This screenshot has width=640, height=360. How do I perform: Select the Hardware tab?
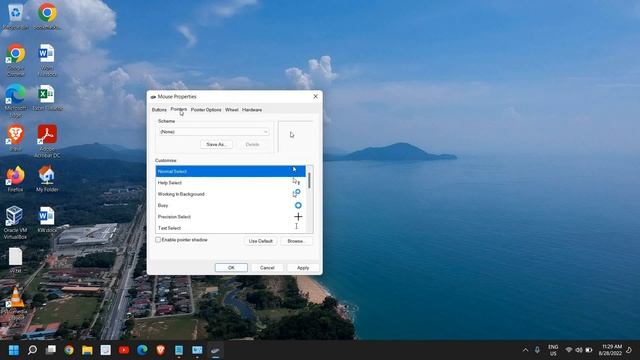click(252, 110)
